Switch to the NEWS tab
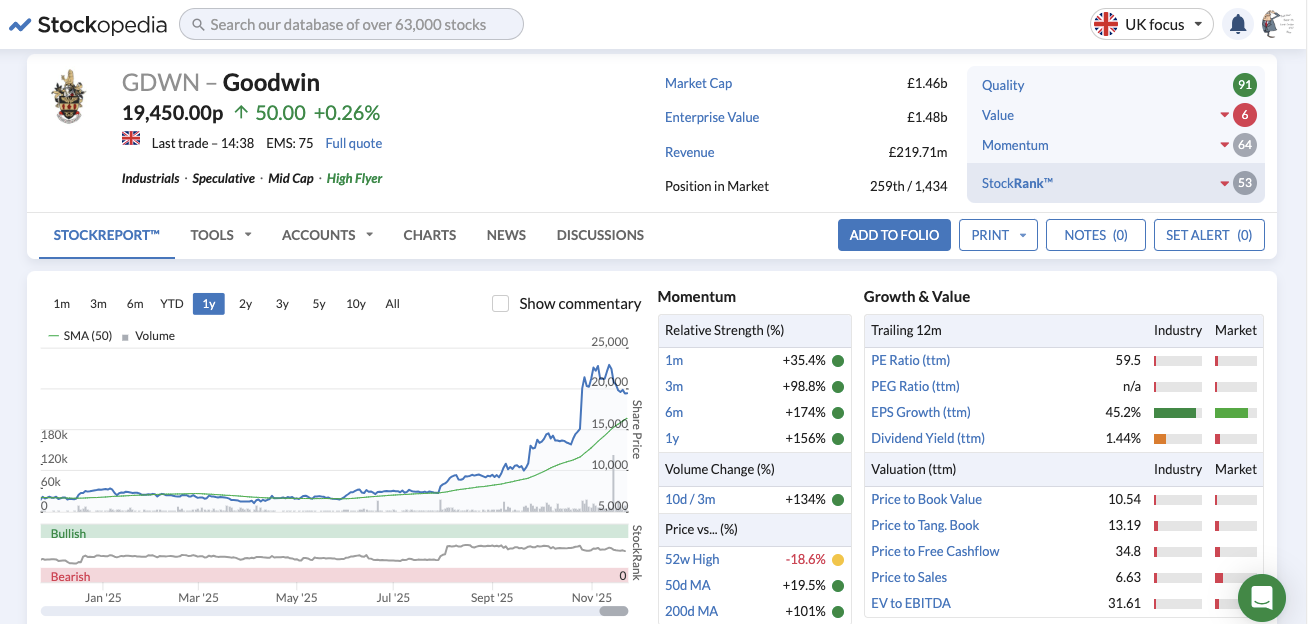Screen dimensions: 1308x624 tap(506, 235)
